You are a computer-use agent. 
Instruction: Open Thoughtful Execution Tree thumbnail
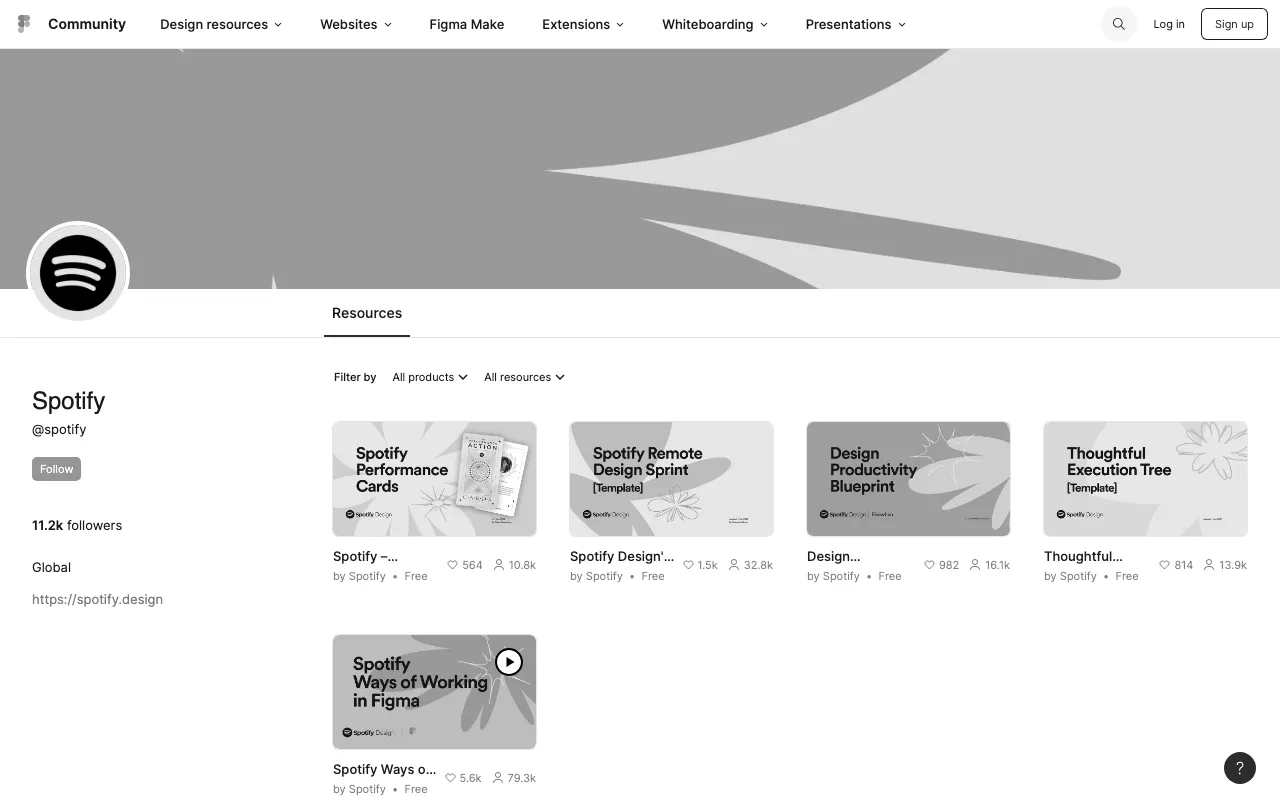coord(1145,479)
